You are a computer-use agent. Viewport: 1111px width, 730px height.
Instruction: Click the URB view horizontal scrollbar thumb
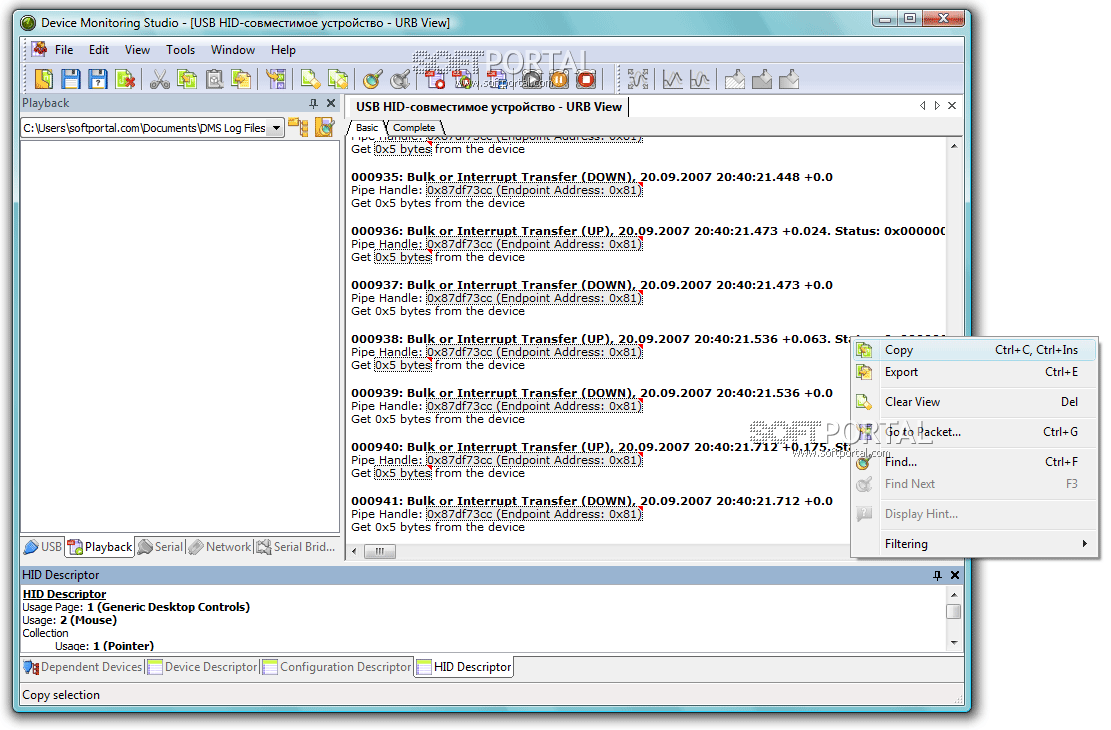(380, 551)
